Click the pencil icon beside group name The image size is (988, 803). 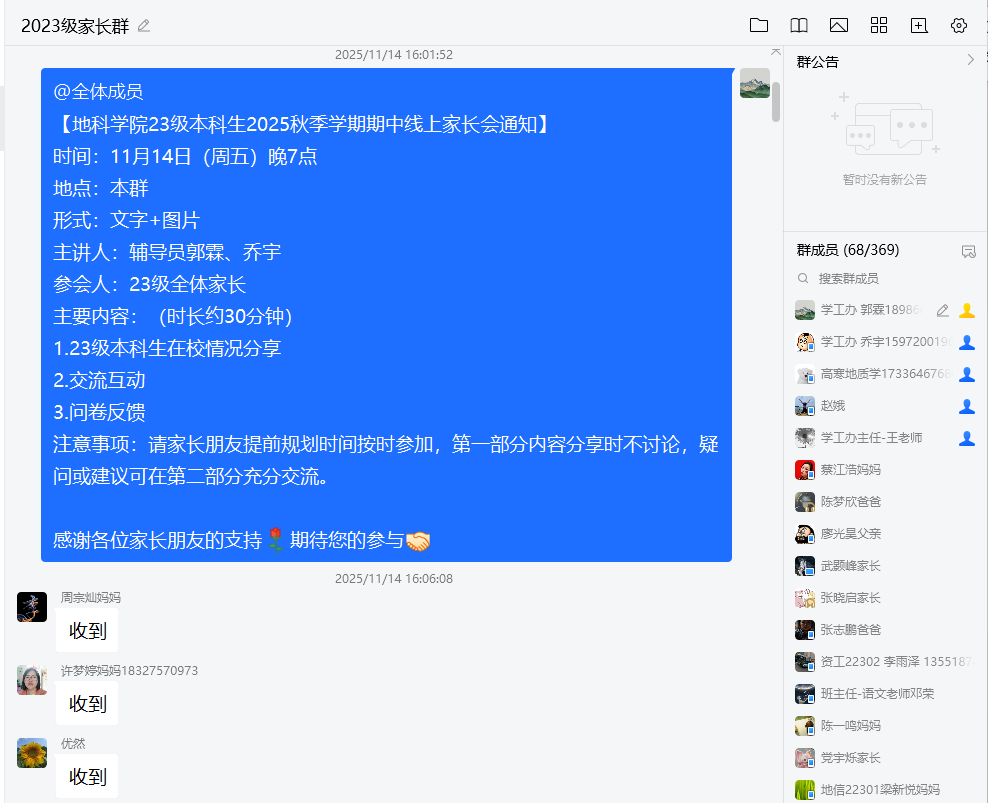144,26
